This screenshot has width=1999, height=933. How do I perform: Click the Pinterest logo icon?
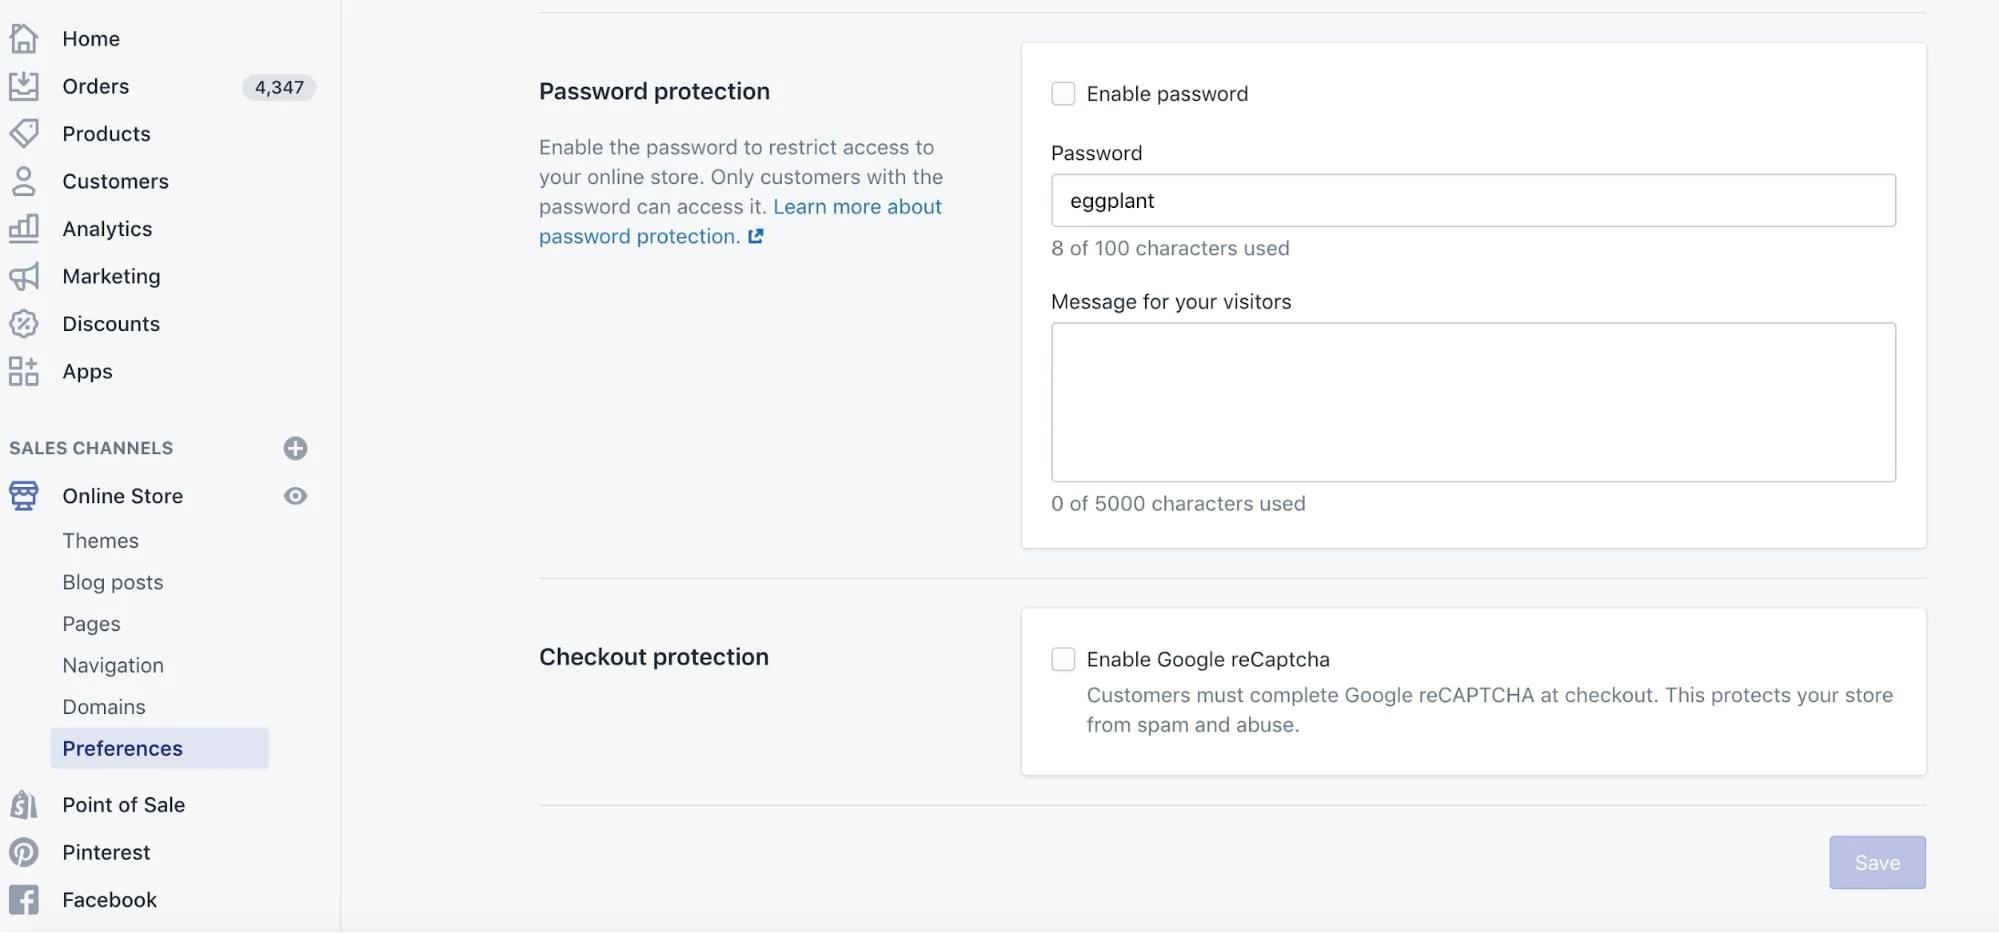tap(24, 852)
